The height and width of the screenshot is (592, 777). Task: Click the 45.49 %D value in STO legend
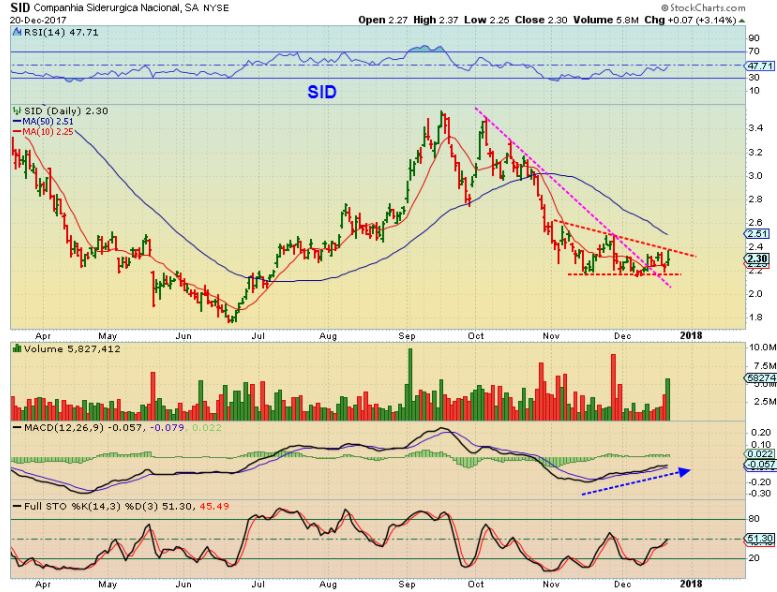(x=214, y=506)
